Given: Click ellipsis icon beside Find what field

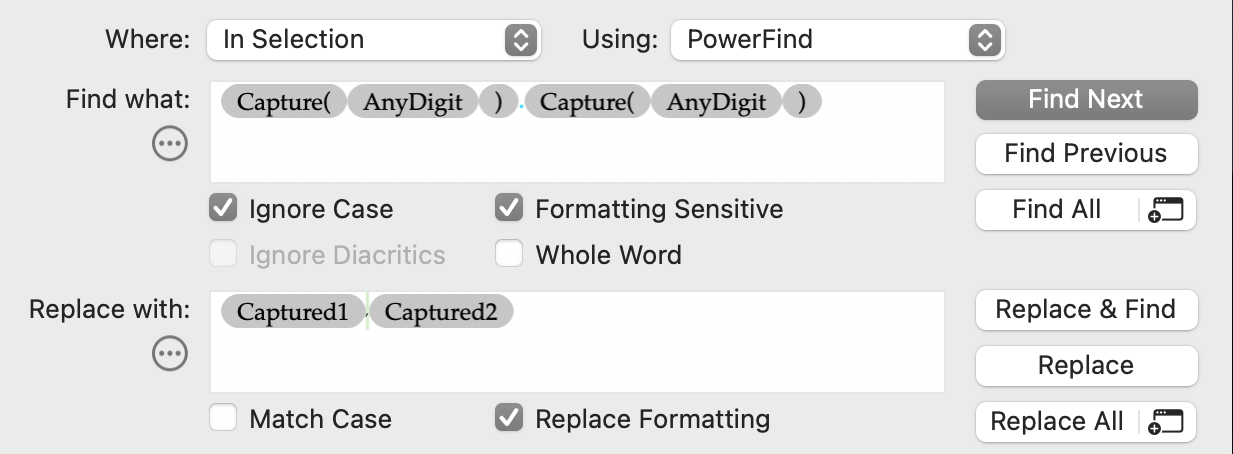Looking at the screenshot, I should 169,146.
